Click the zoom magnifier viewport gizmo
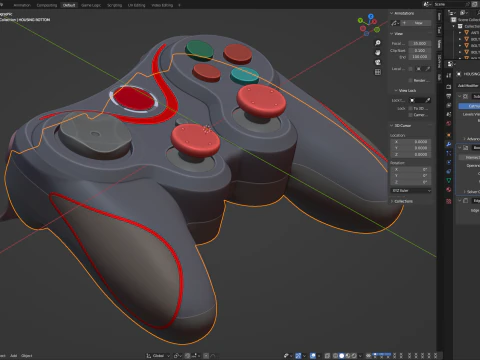The image size is (480, 360). (378, 43)
